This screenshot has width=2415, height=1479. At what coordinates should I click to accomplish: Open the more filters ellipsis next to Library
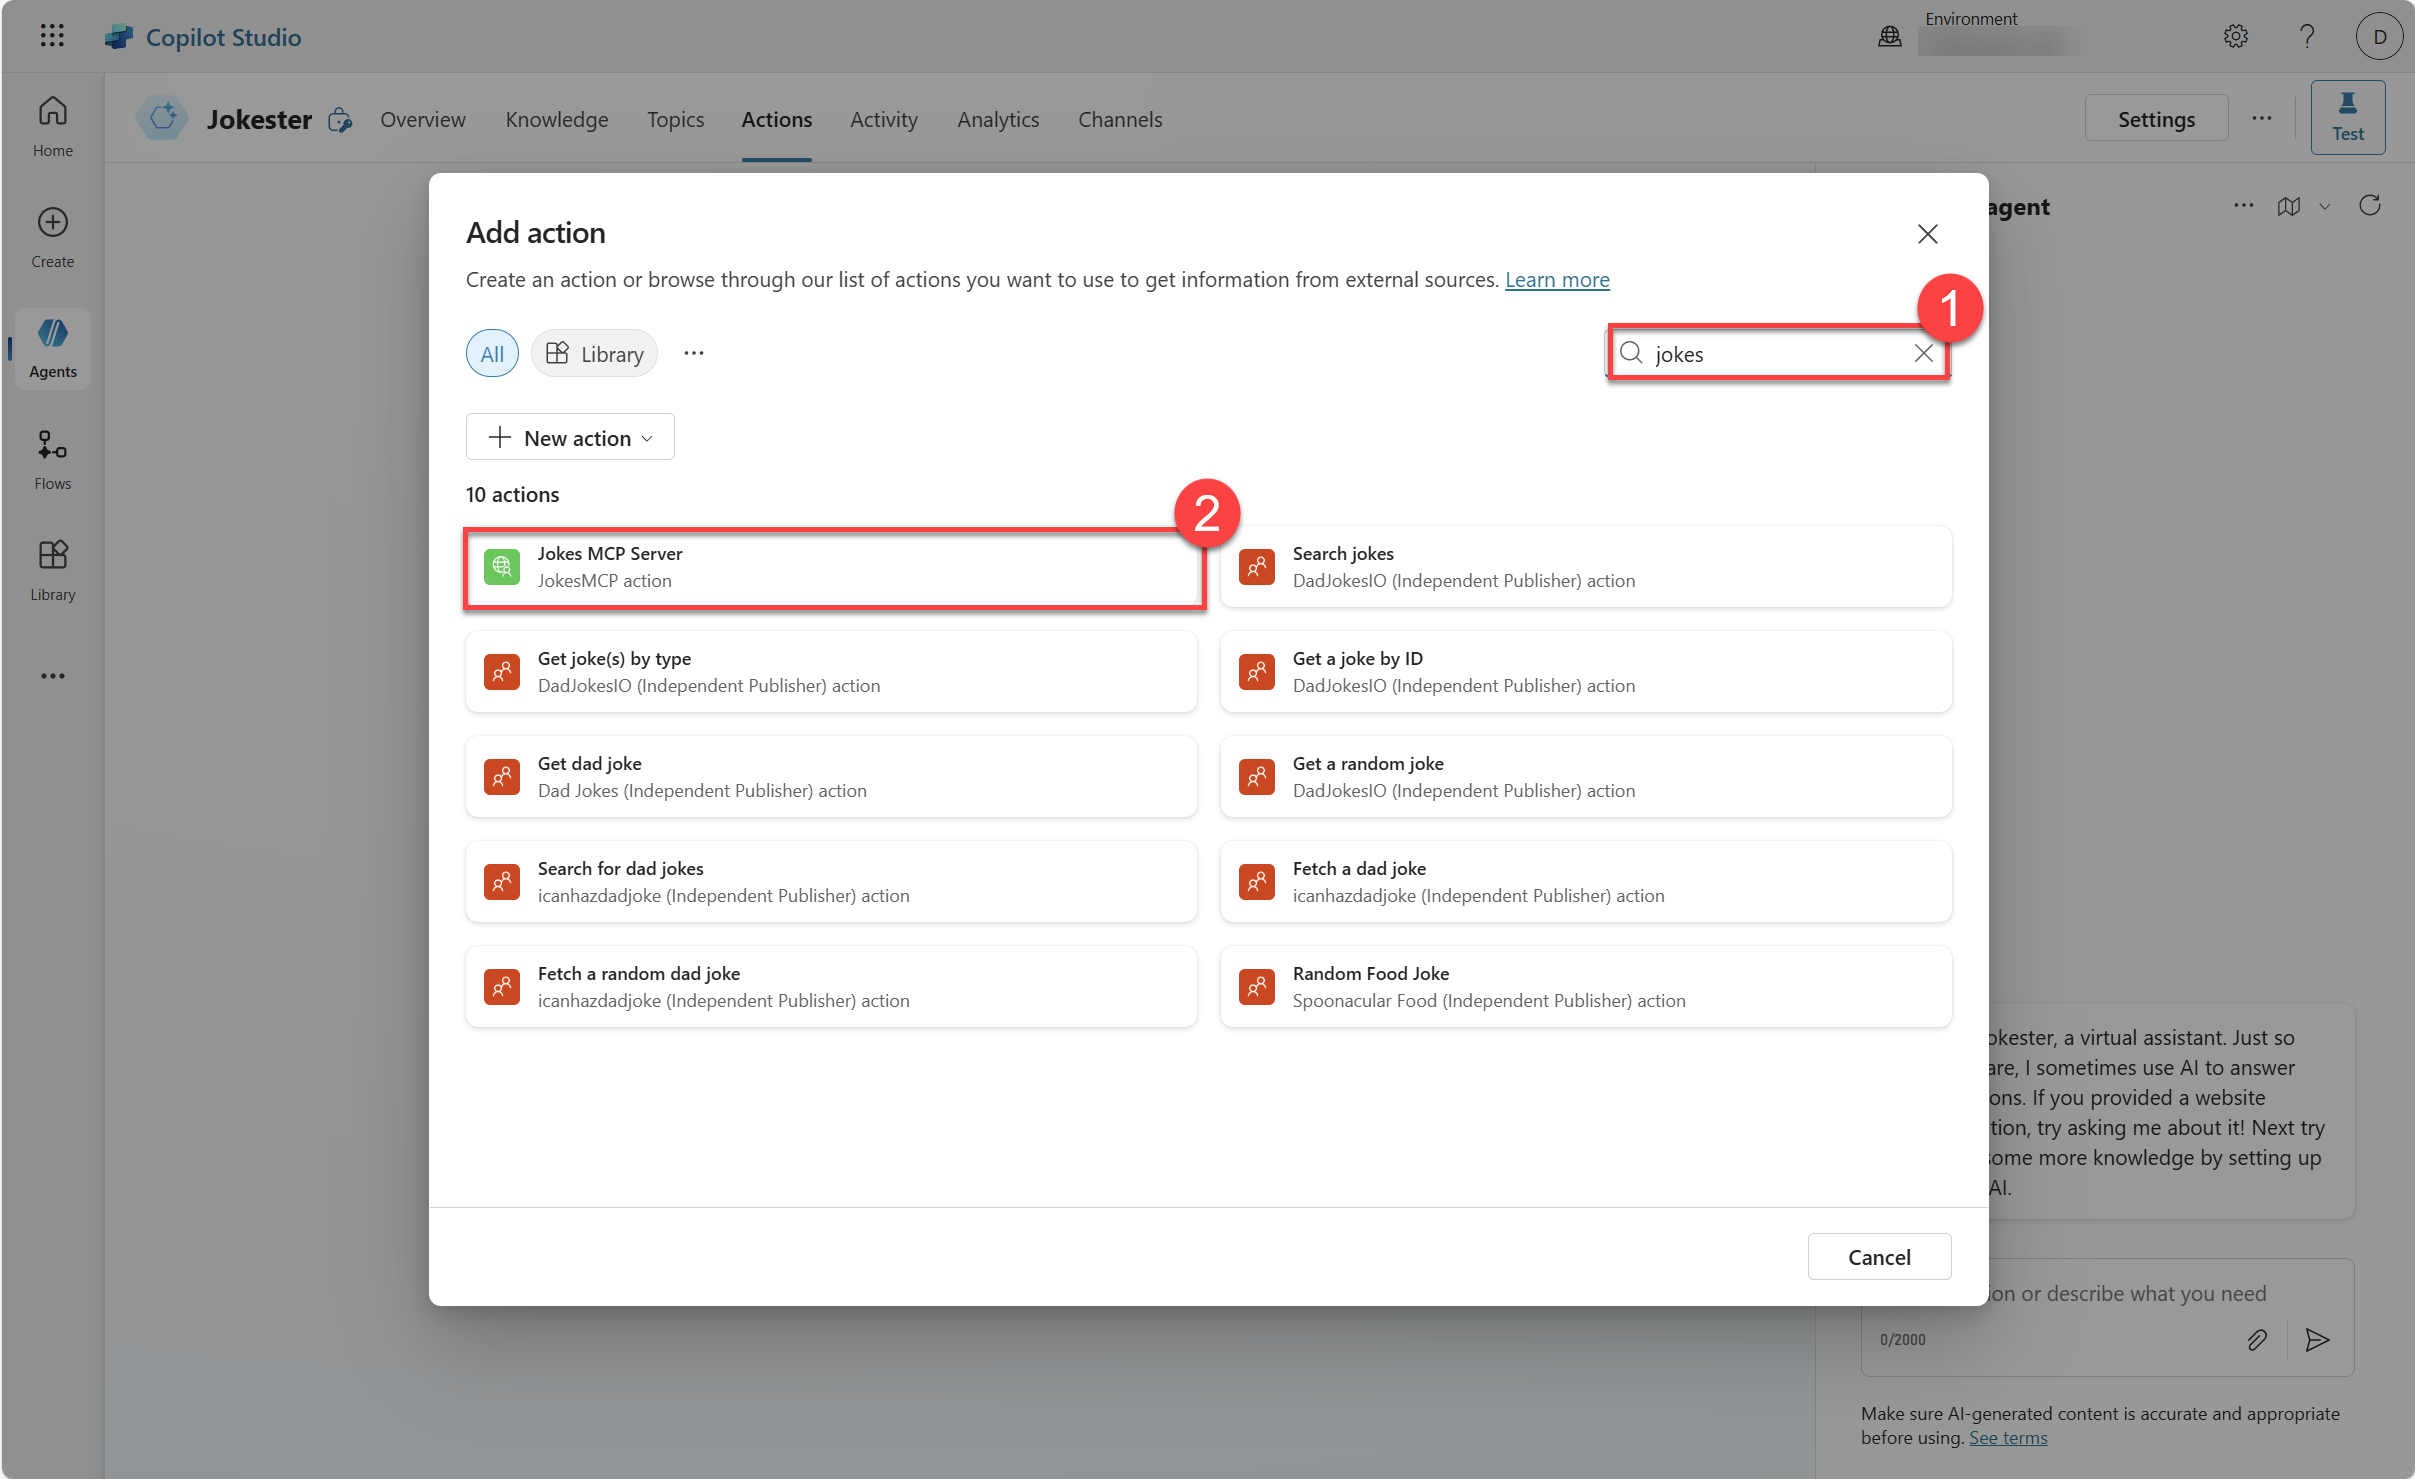click(x=694, y=352)
